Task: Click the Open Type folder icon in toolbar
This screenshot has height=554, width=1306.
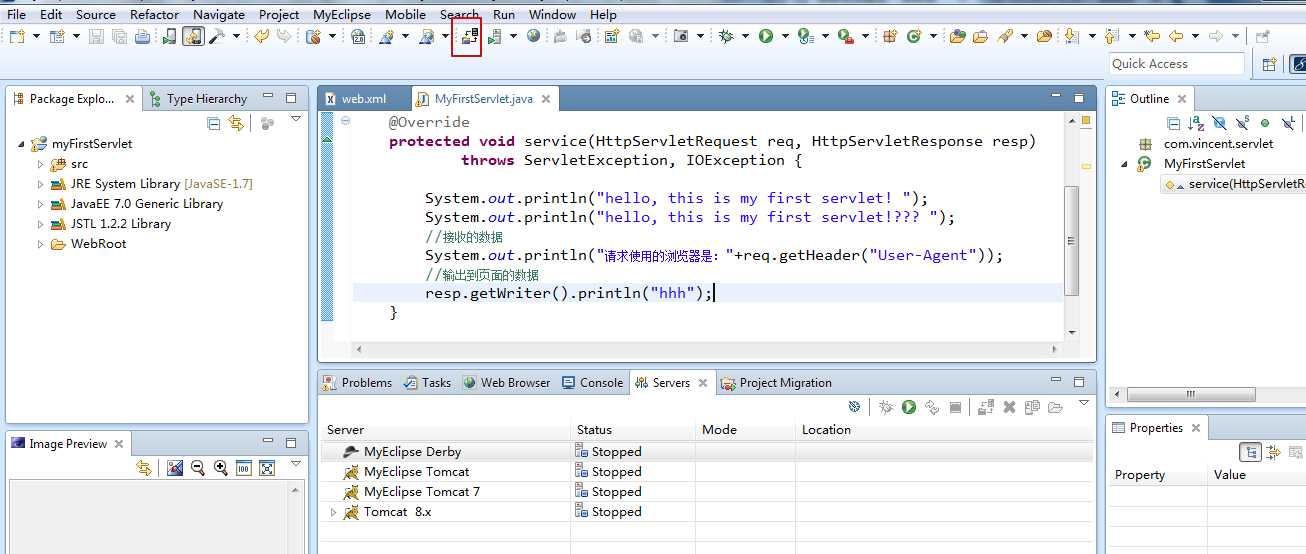Action: [x=957, y=36]
